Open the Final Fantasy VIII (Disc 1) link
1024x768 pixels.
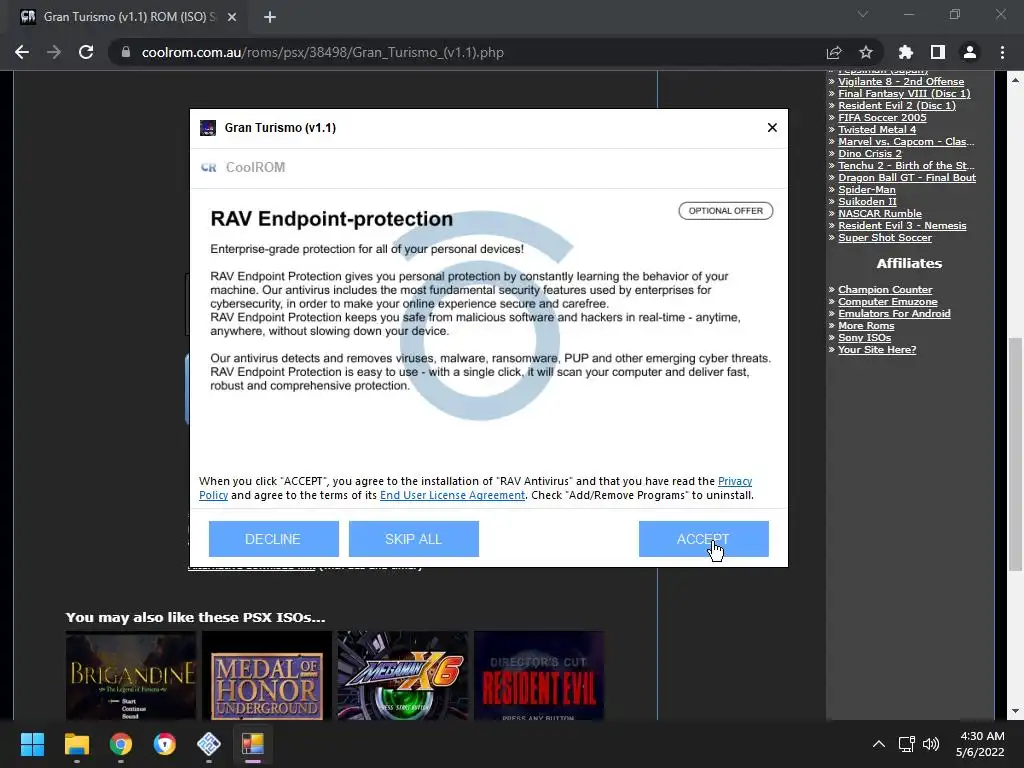(x=904, y=93)
